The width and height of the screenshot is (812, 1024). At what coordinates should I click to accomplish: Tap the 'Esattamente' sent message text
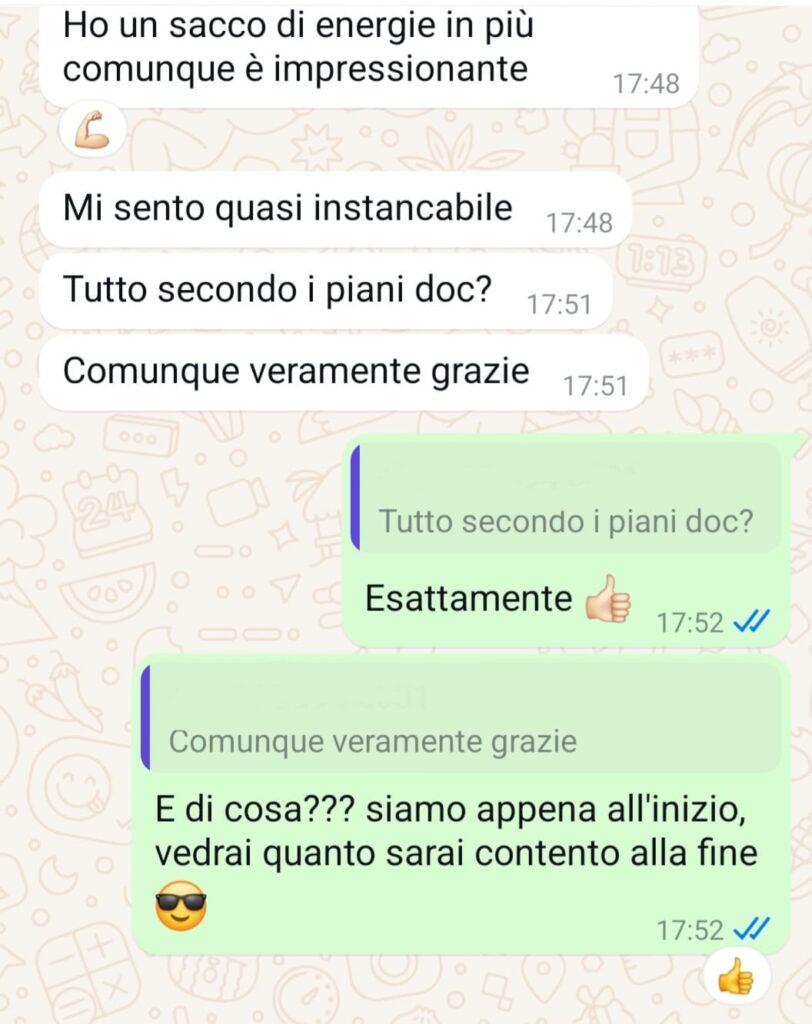(x=468, y=598)
